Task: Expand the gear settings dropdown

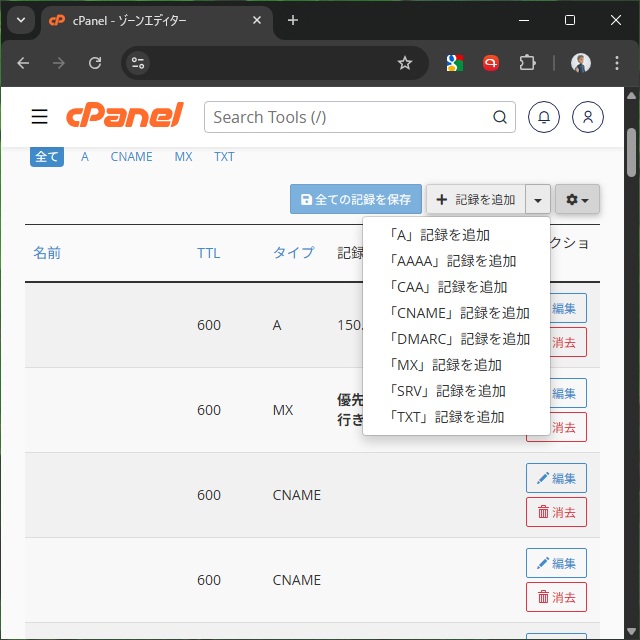Action: coord(577,199)
